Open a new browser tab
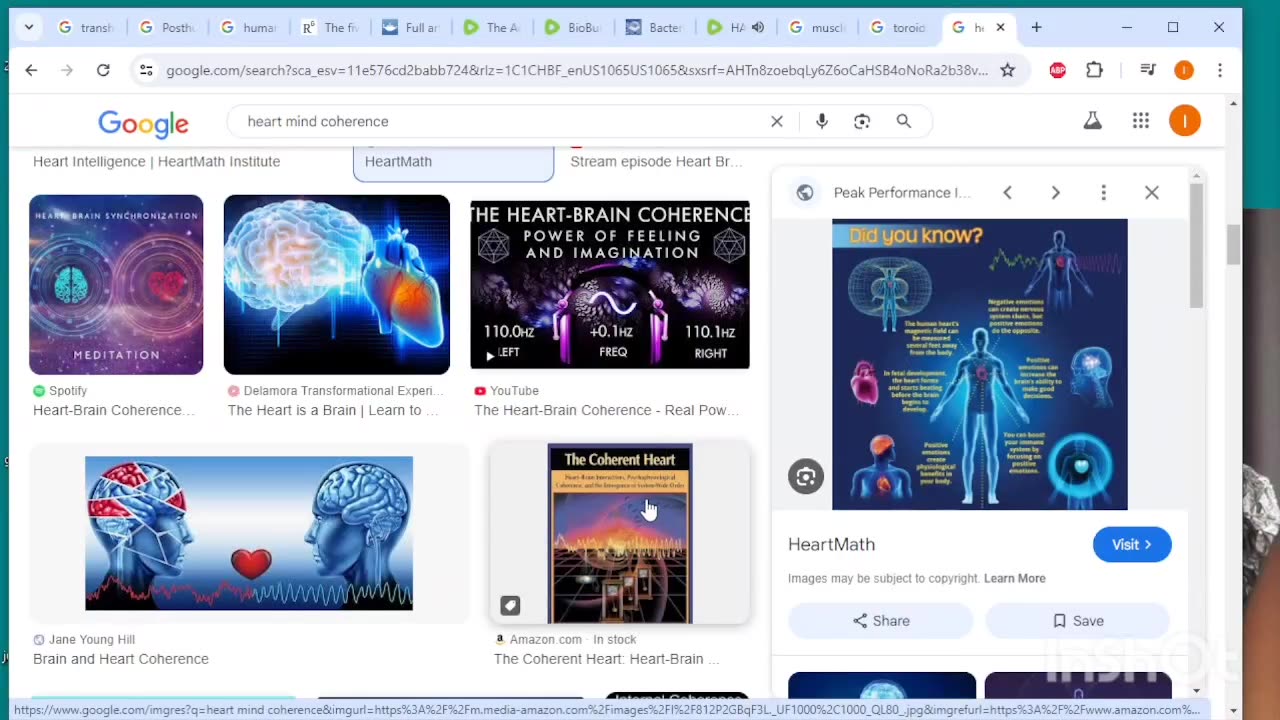This screenshot has height=720, width=1280. click(x=1036, y=27)
